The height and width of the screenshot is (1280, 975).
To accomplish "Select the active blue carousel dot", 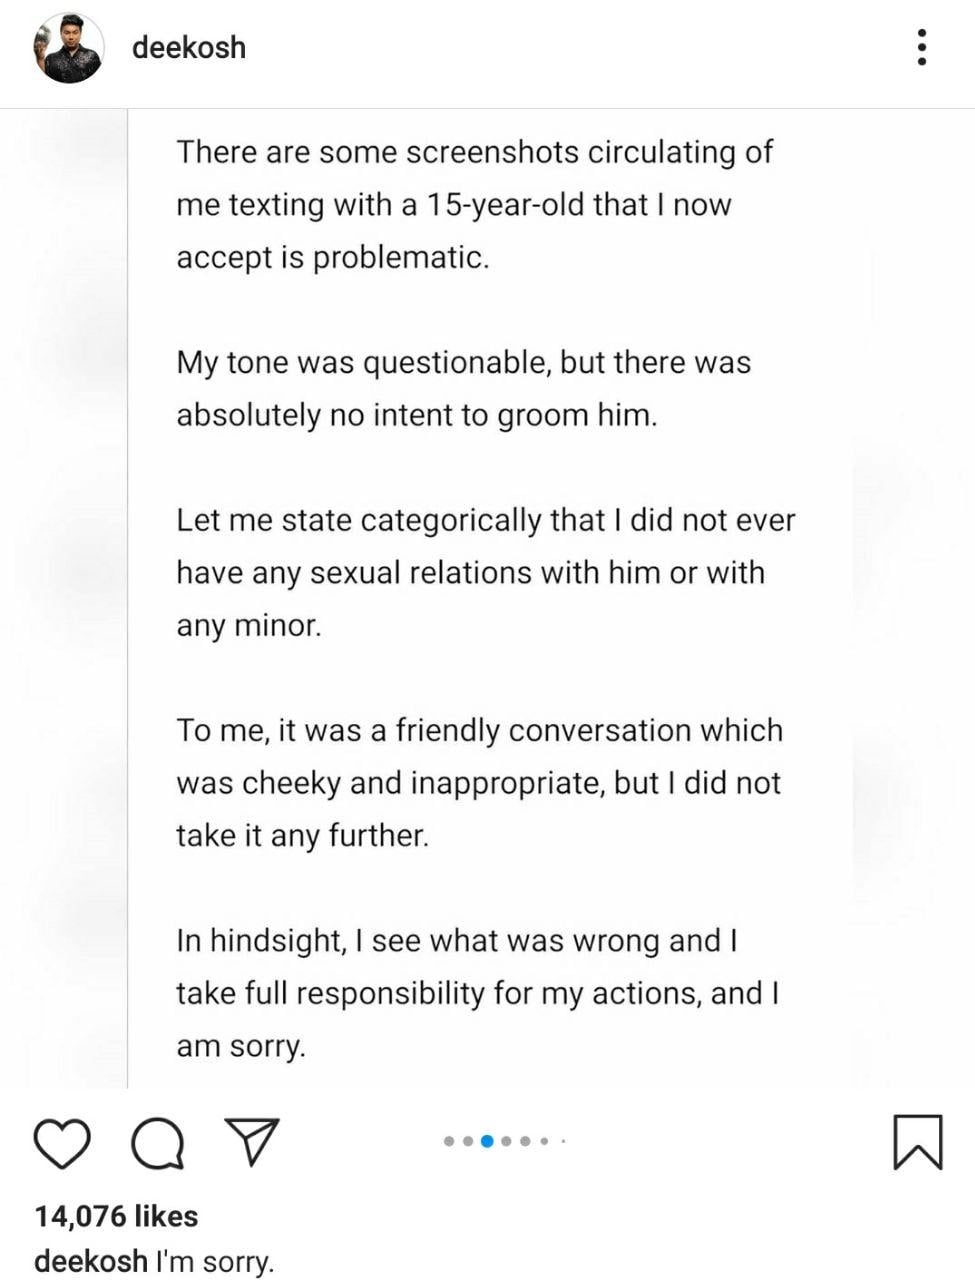I will 487,1141.
